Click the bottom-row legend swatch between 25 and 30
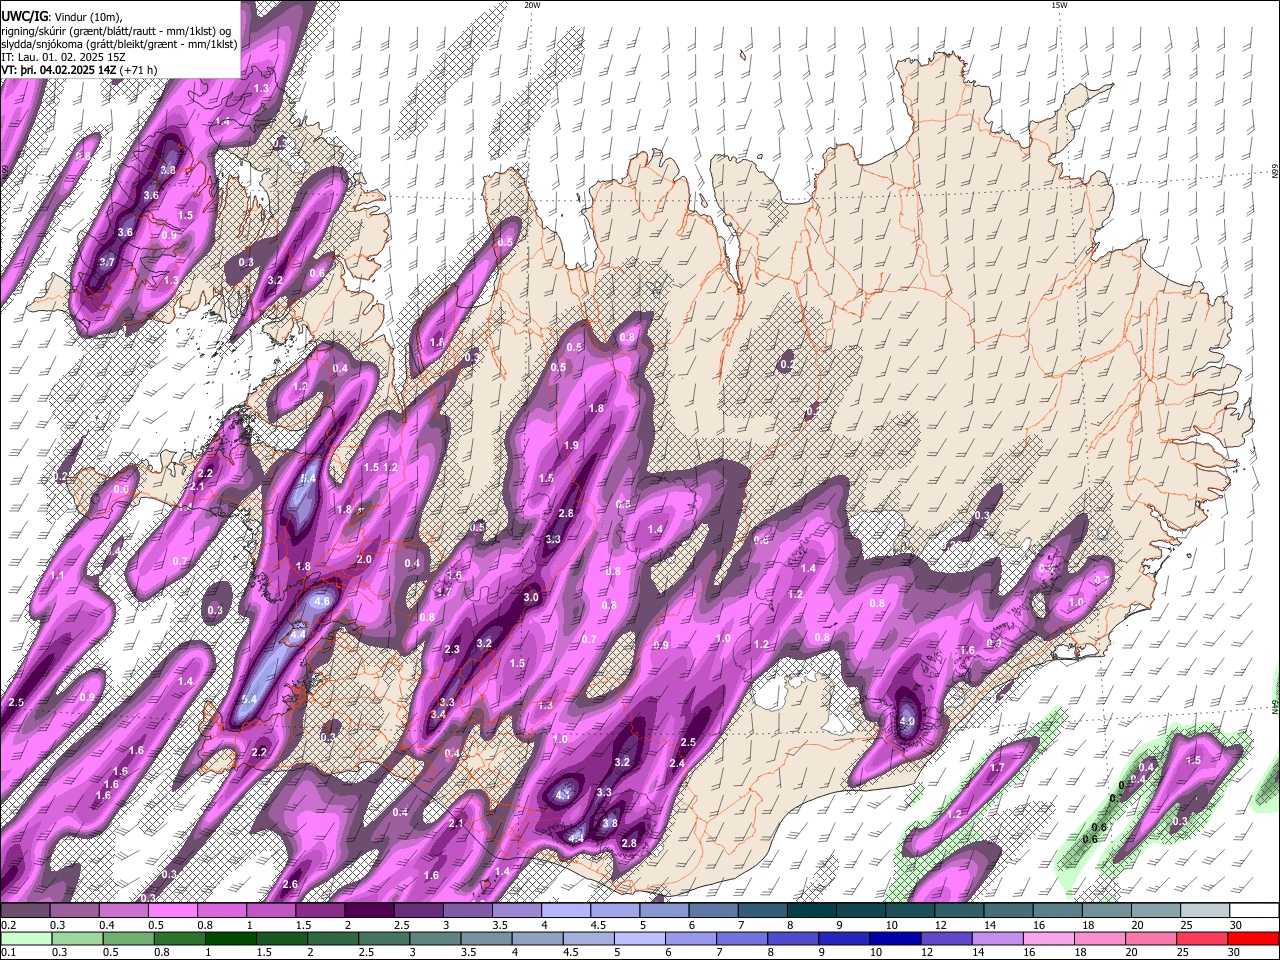 pos(1204,938)
